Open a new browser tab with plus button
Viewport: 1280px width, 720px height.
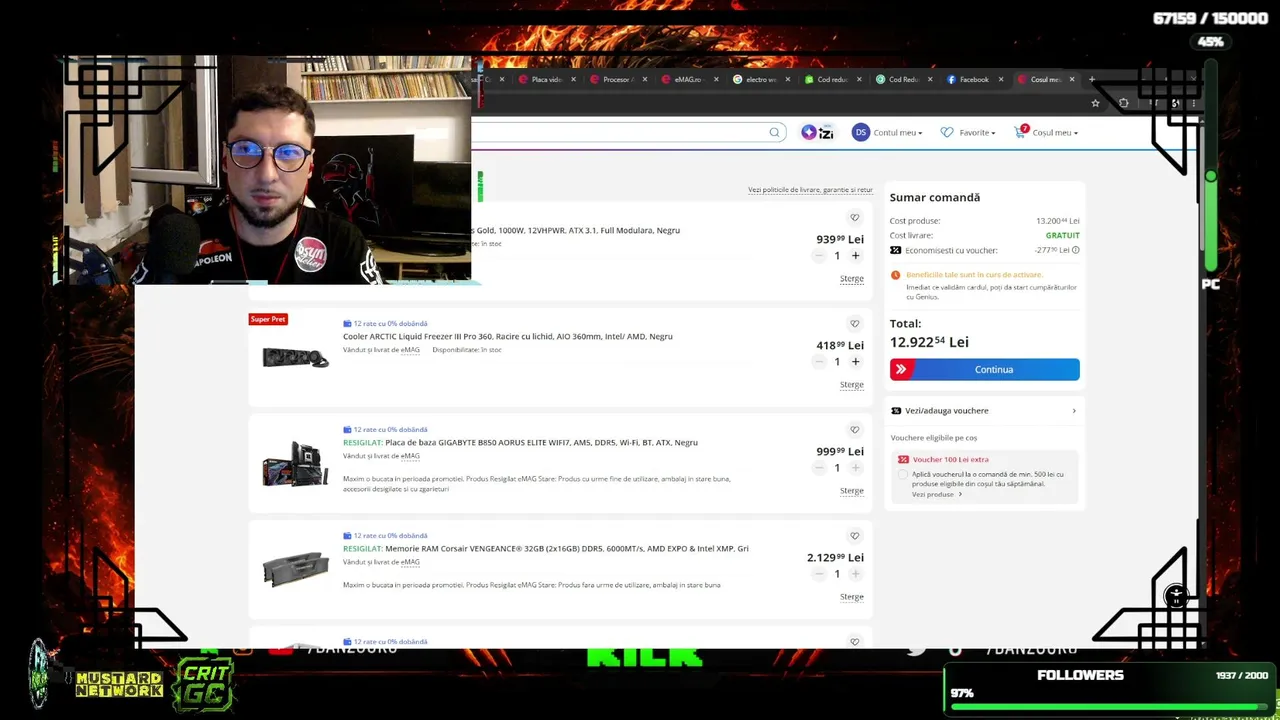1092,79
